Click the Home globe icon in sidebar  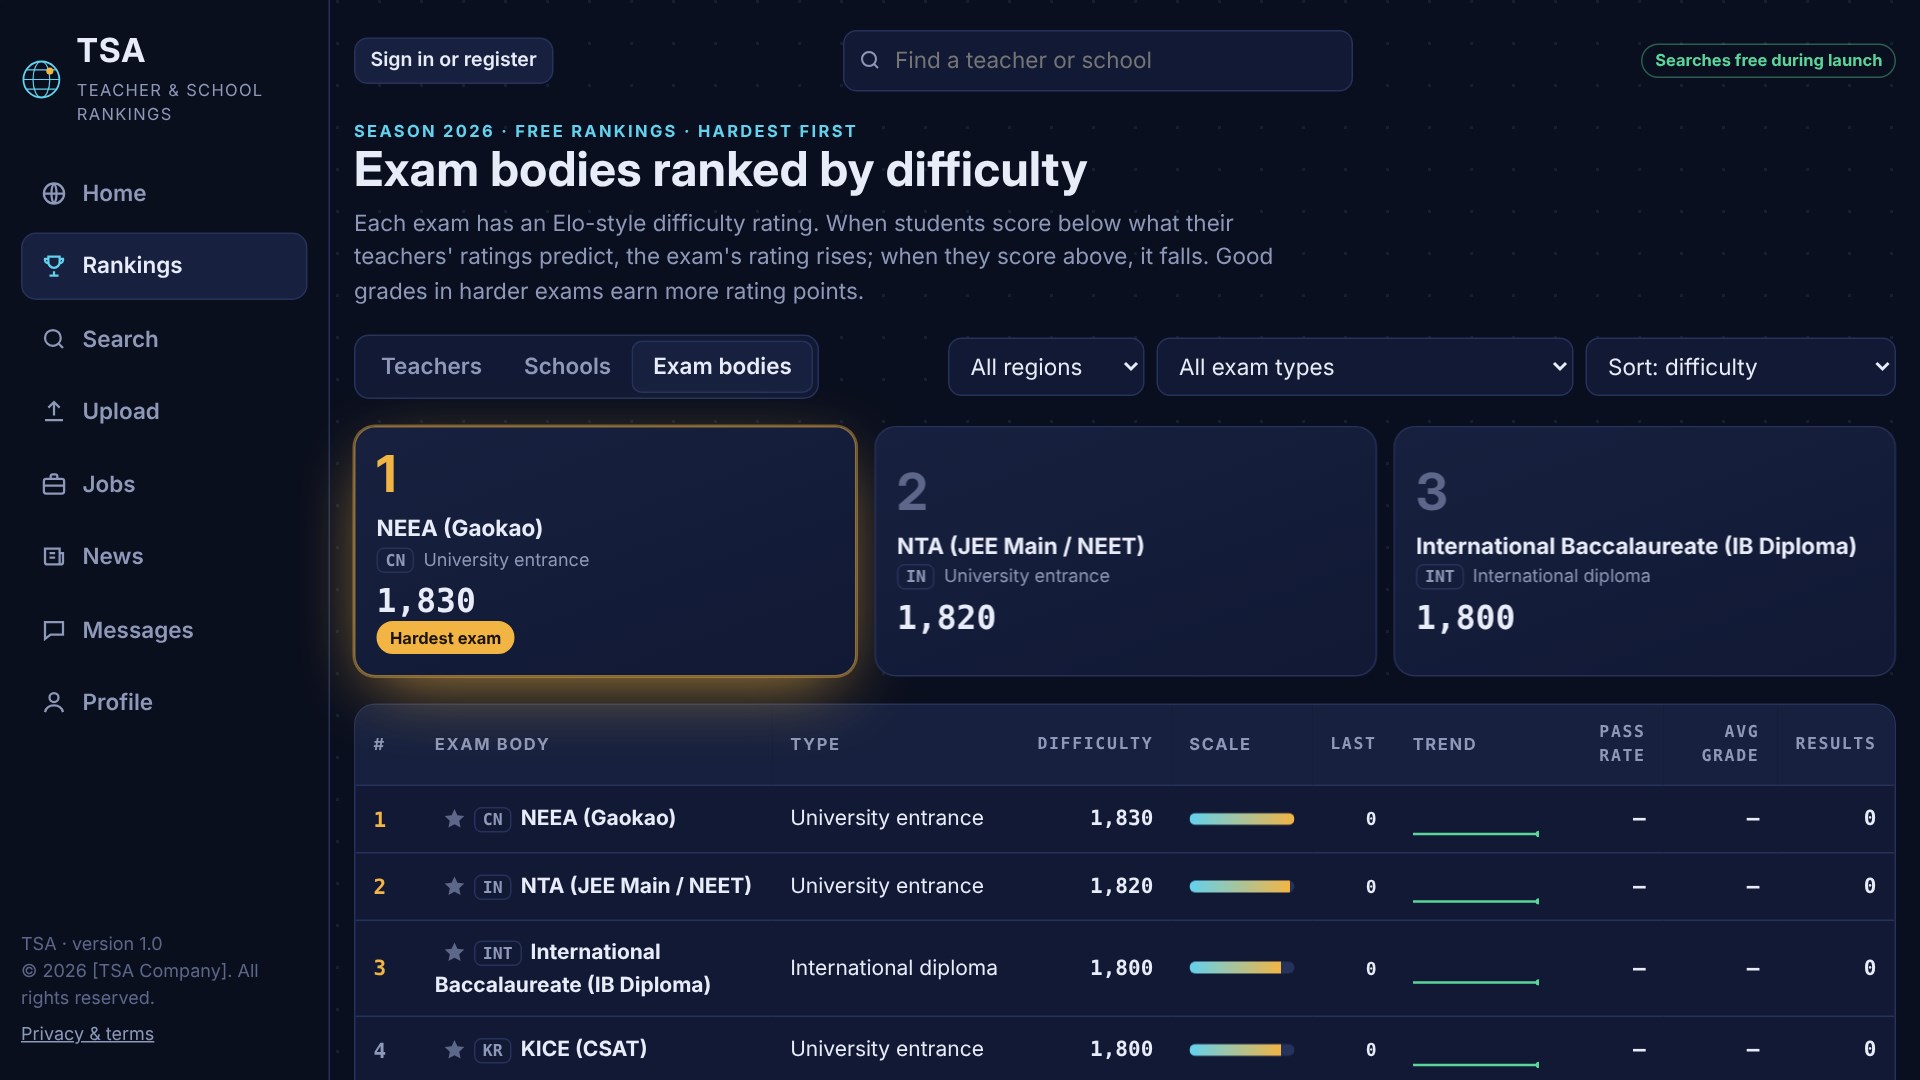54,193
